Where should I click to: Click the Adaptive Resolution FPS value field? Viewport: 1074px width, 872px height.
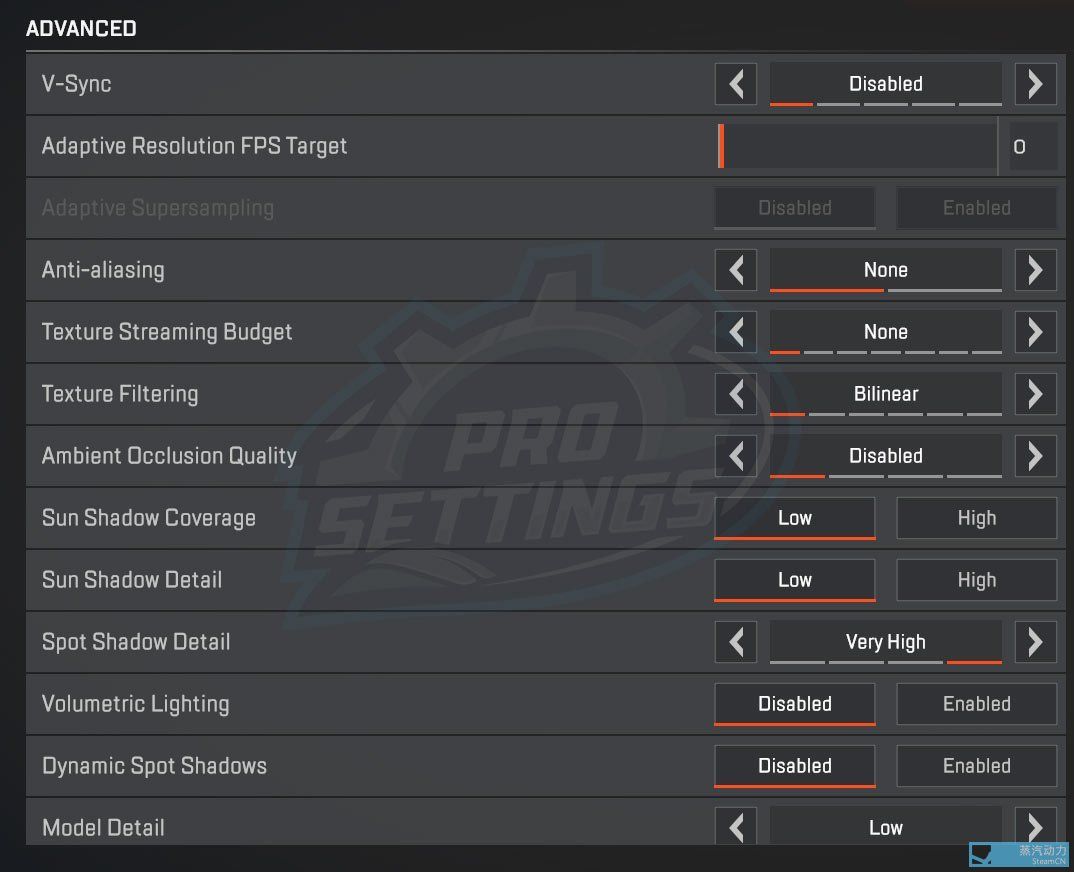pos(1029,146)
